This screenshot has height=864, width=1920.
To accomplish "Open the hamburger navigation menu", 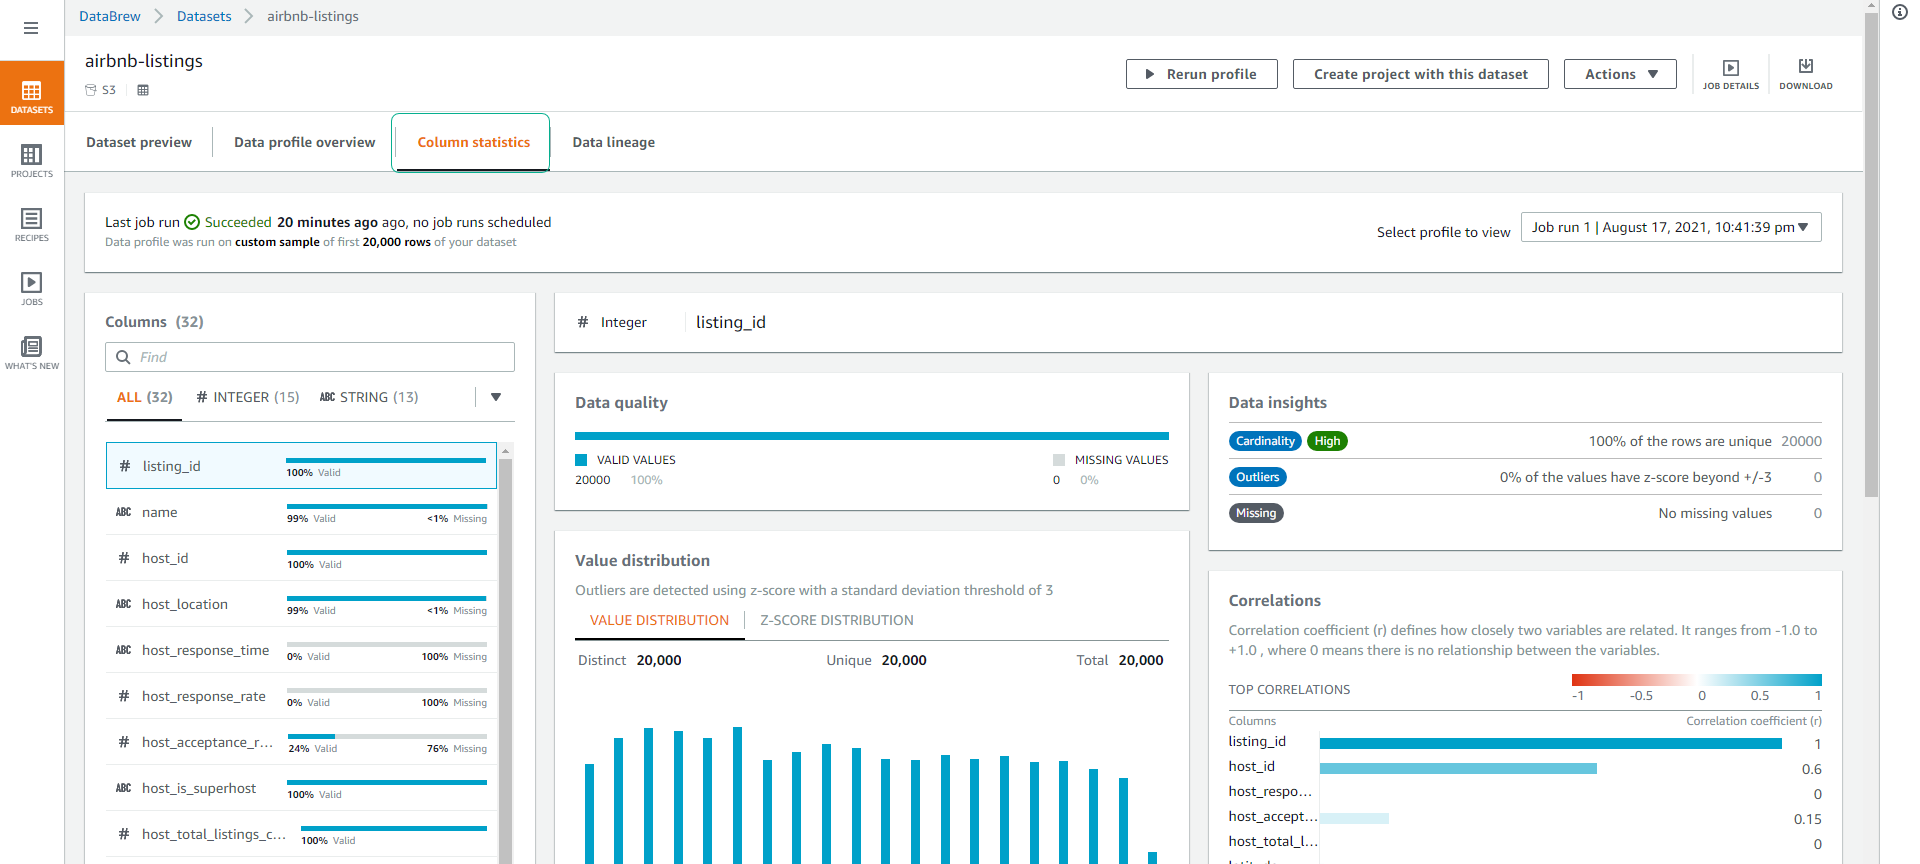I will coord(31,28).
